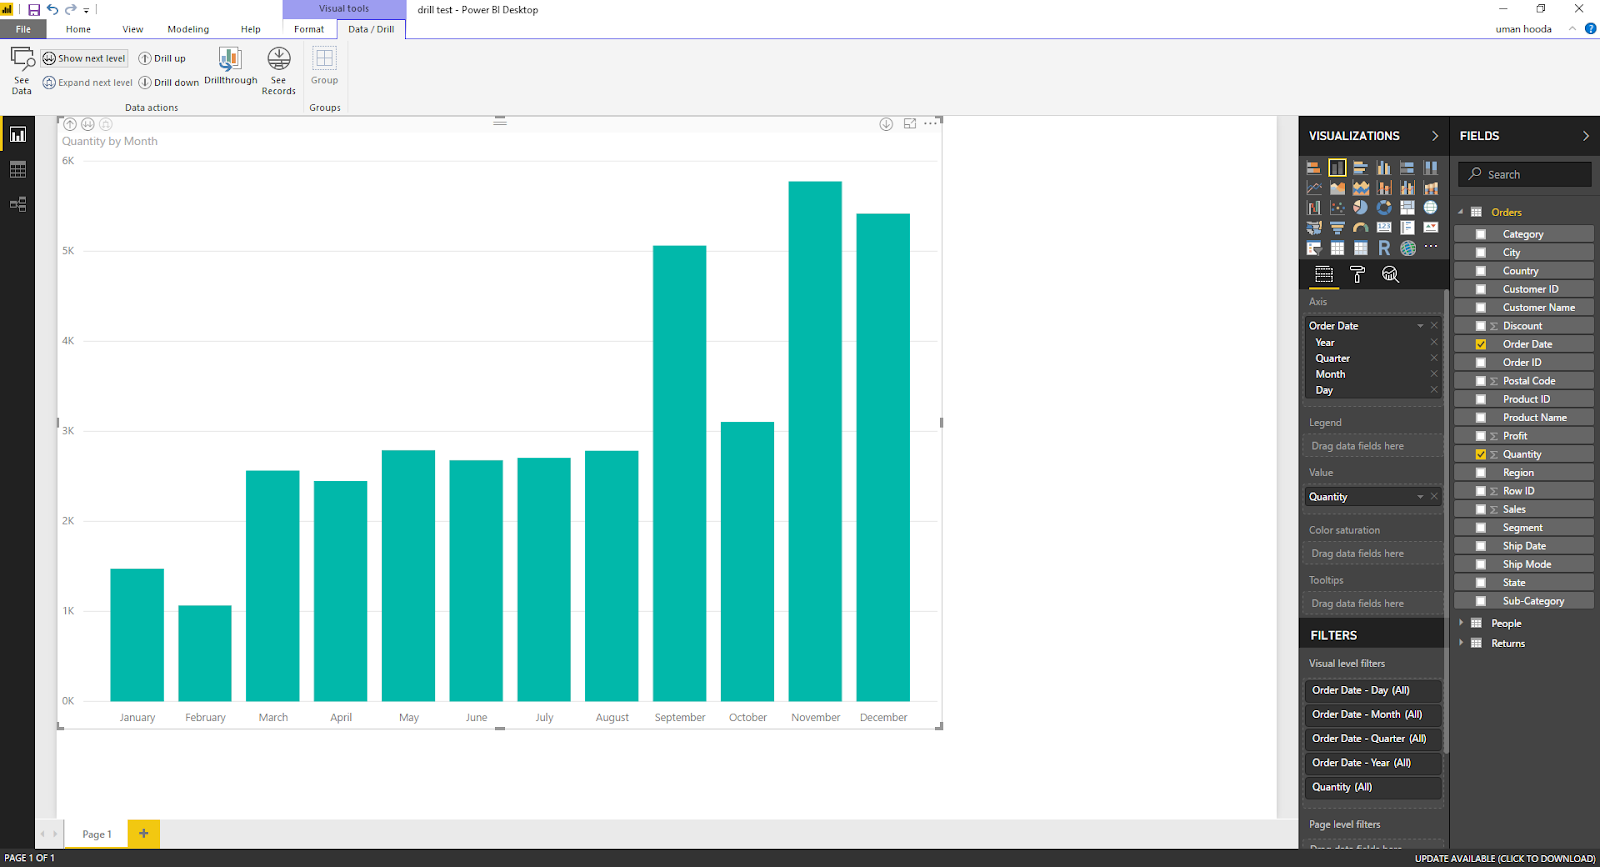Switch to Report view in left sidebar

[18, 134]
